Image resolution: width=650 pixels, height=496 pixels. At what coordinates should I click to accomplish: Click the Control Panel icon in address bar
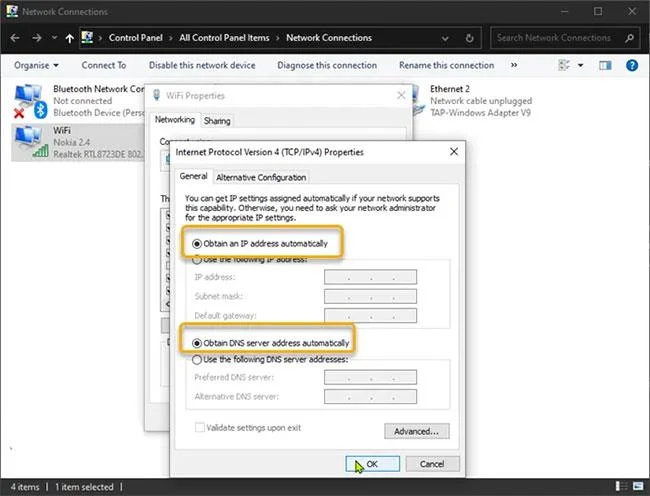pos(87,38)
